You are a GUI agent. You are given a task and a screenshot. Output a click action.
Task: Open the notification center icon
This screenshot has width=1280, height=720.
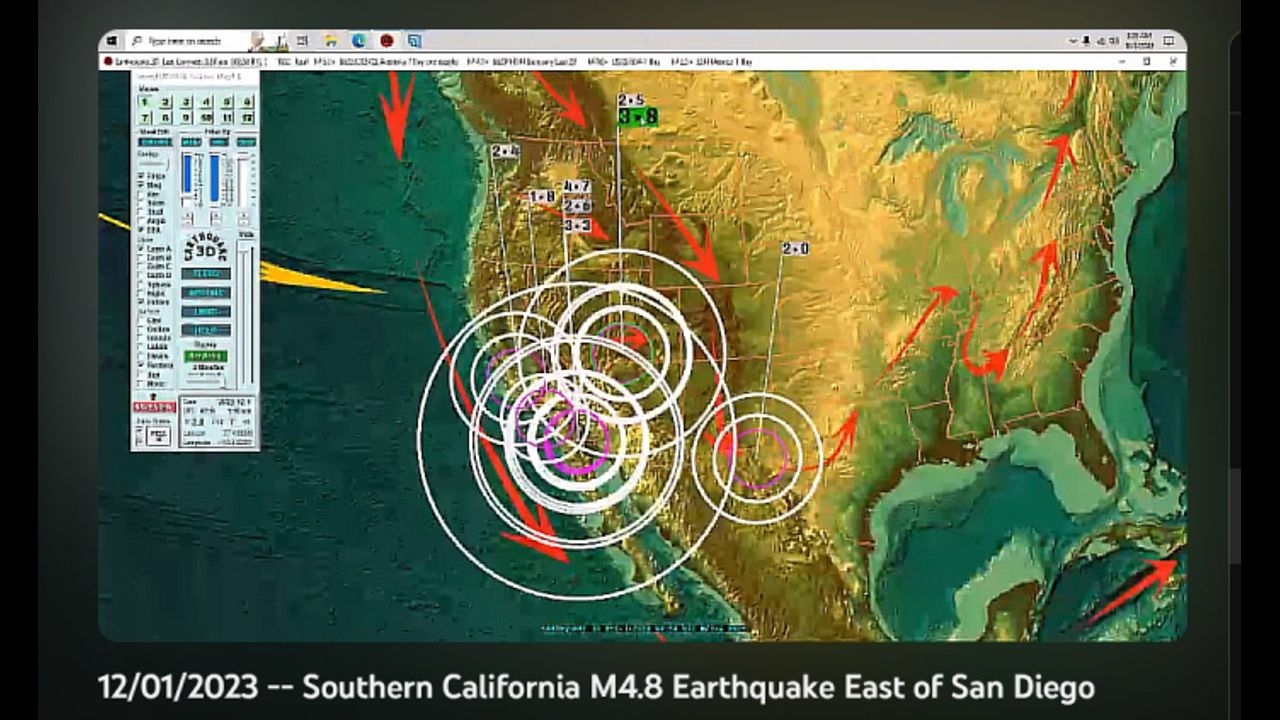pos(1171,41)
